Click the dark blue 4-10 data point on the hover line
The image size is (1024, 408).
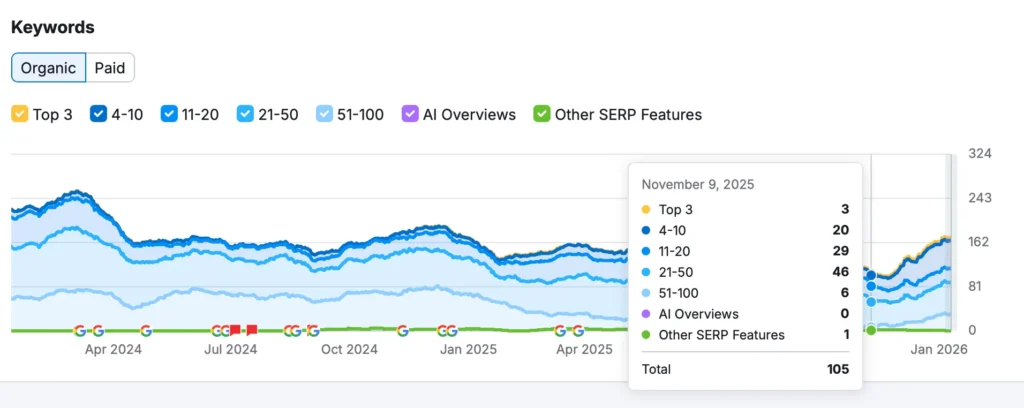click(871, 275)
